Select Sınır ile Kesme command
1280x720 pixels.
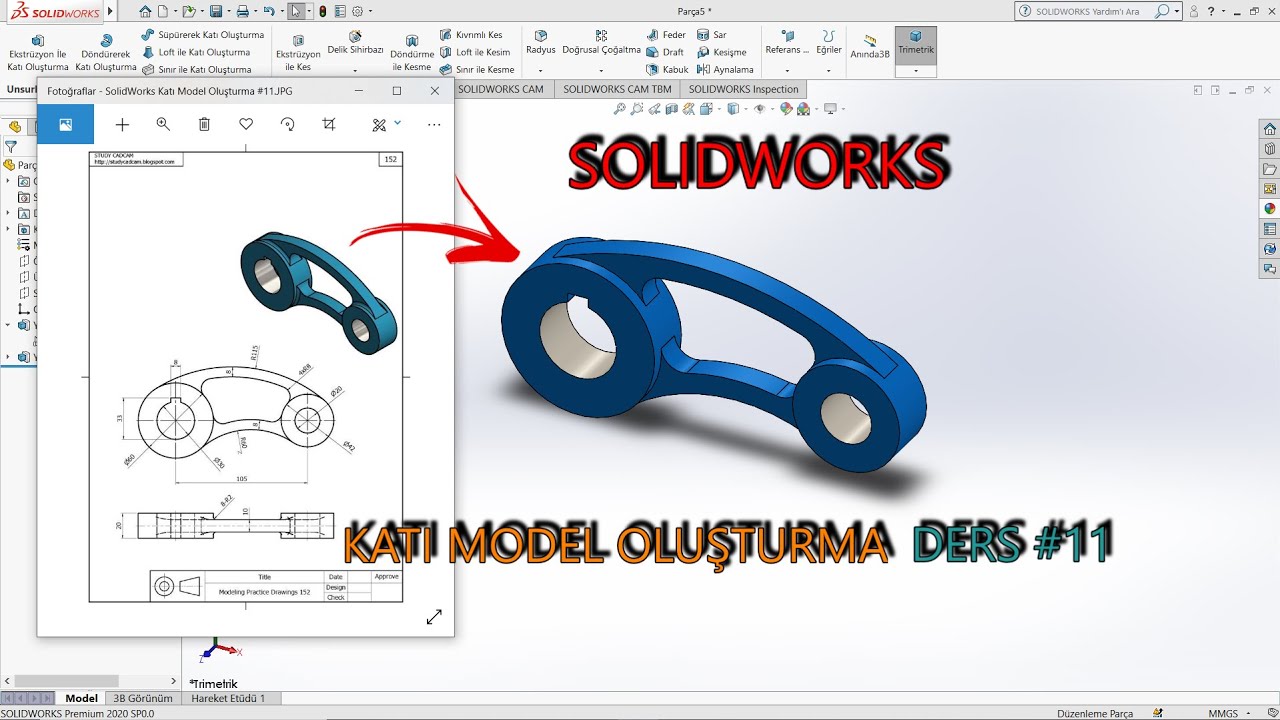point(478,70)
